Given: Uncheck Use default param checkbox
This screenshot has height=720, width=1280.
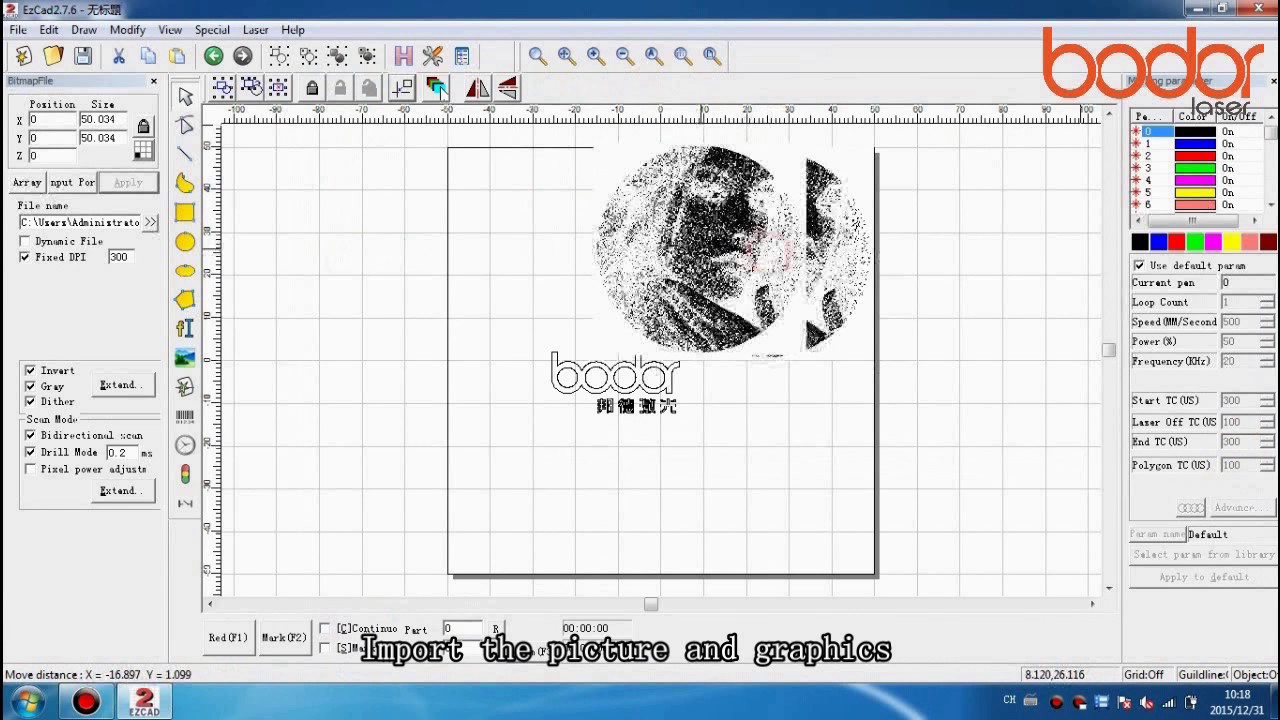Looking at the screenshot, I should coord(1139,265).
